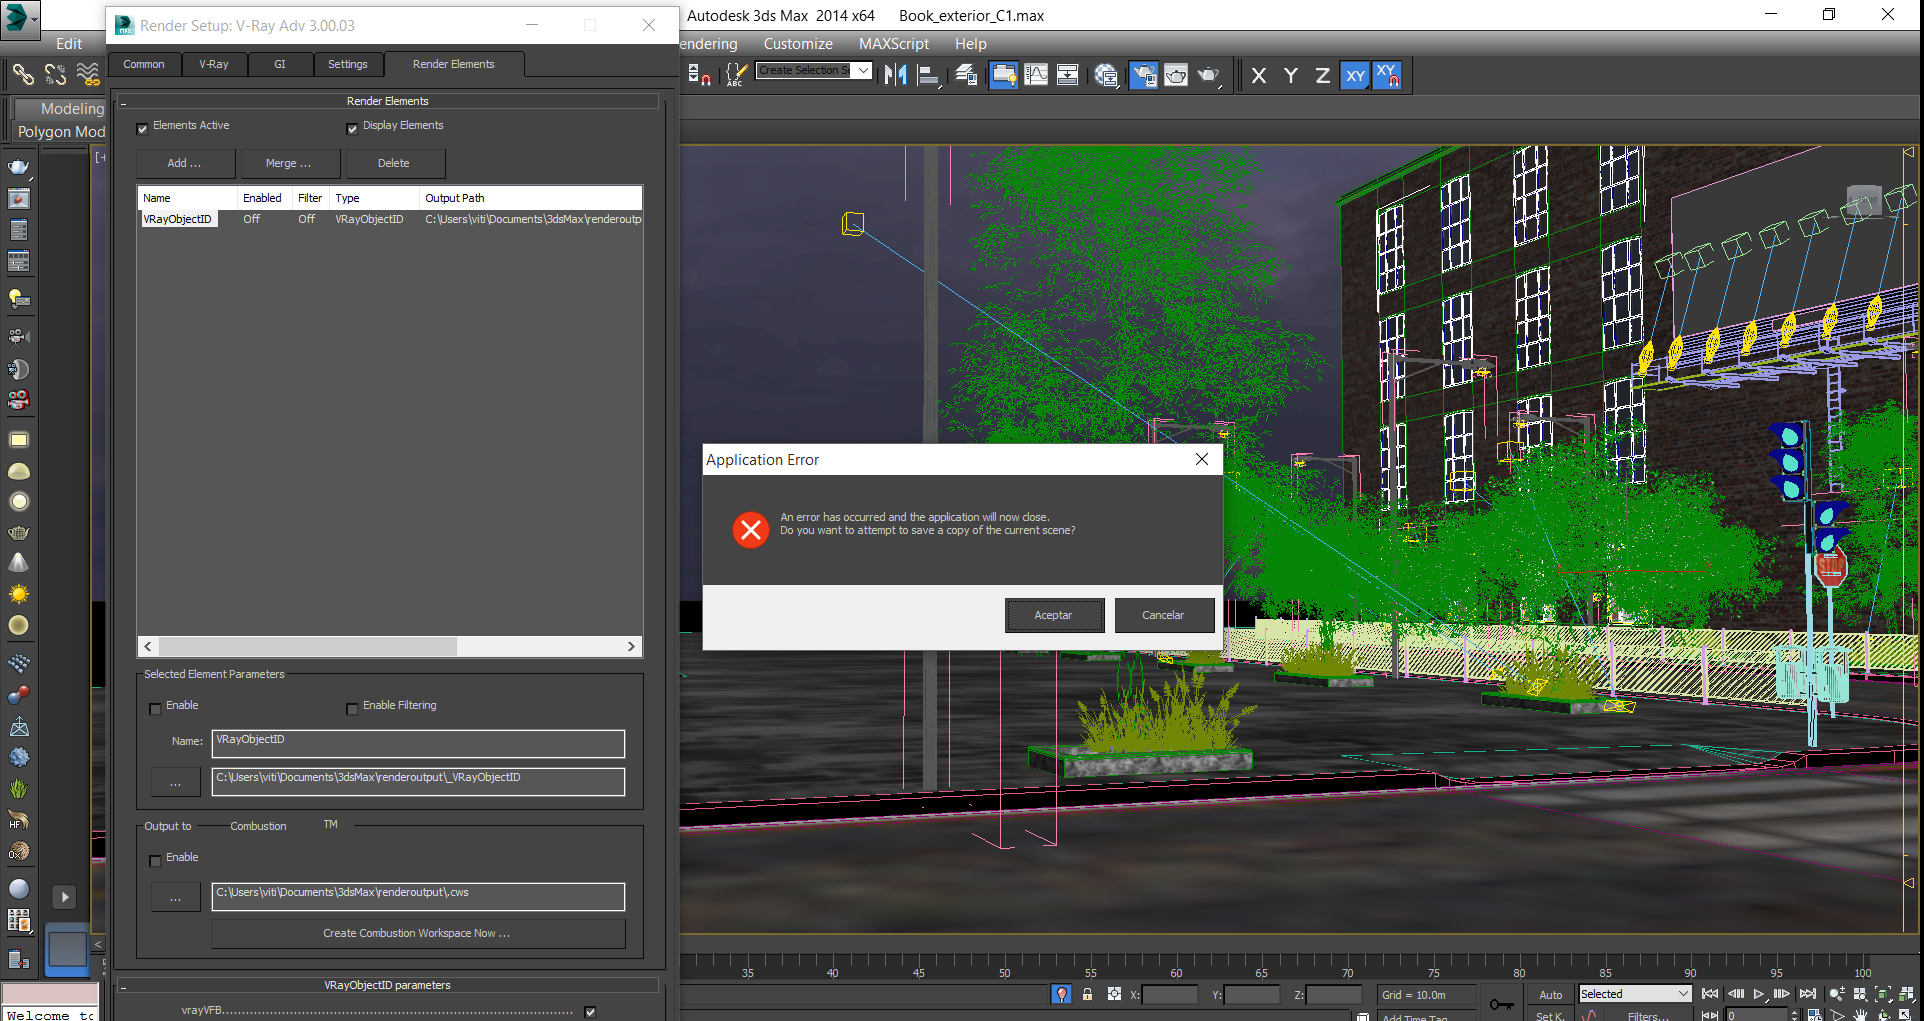Switch to the Common tab
The height and width of the screenshot is (1021, 1924).
[144, 64]
